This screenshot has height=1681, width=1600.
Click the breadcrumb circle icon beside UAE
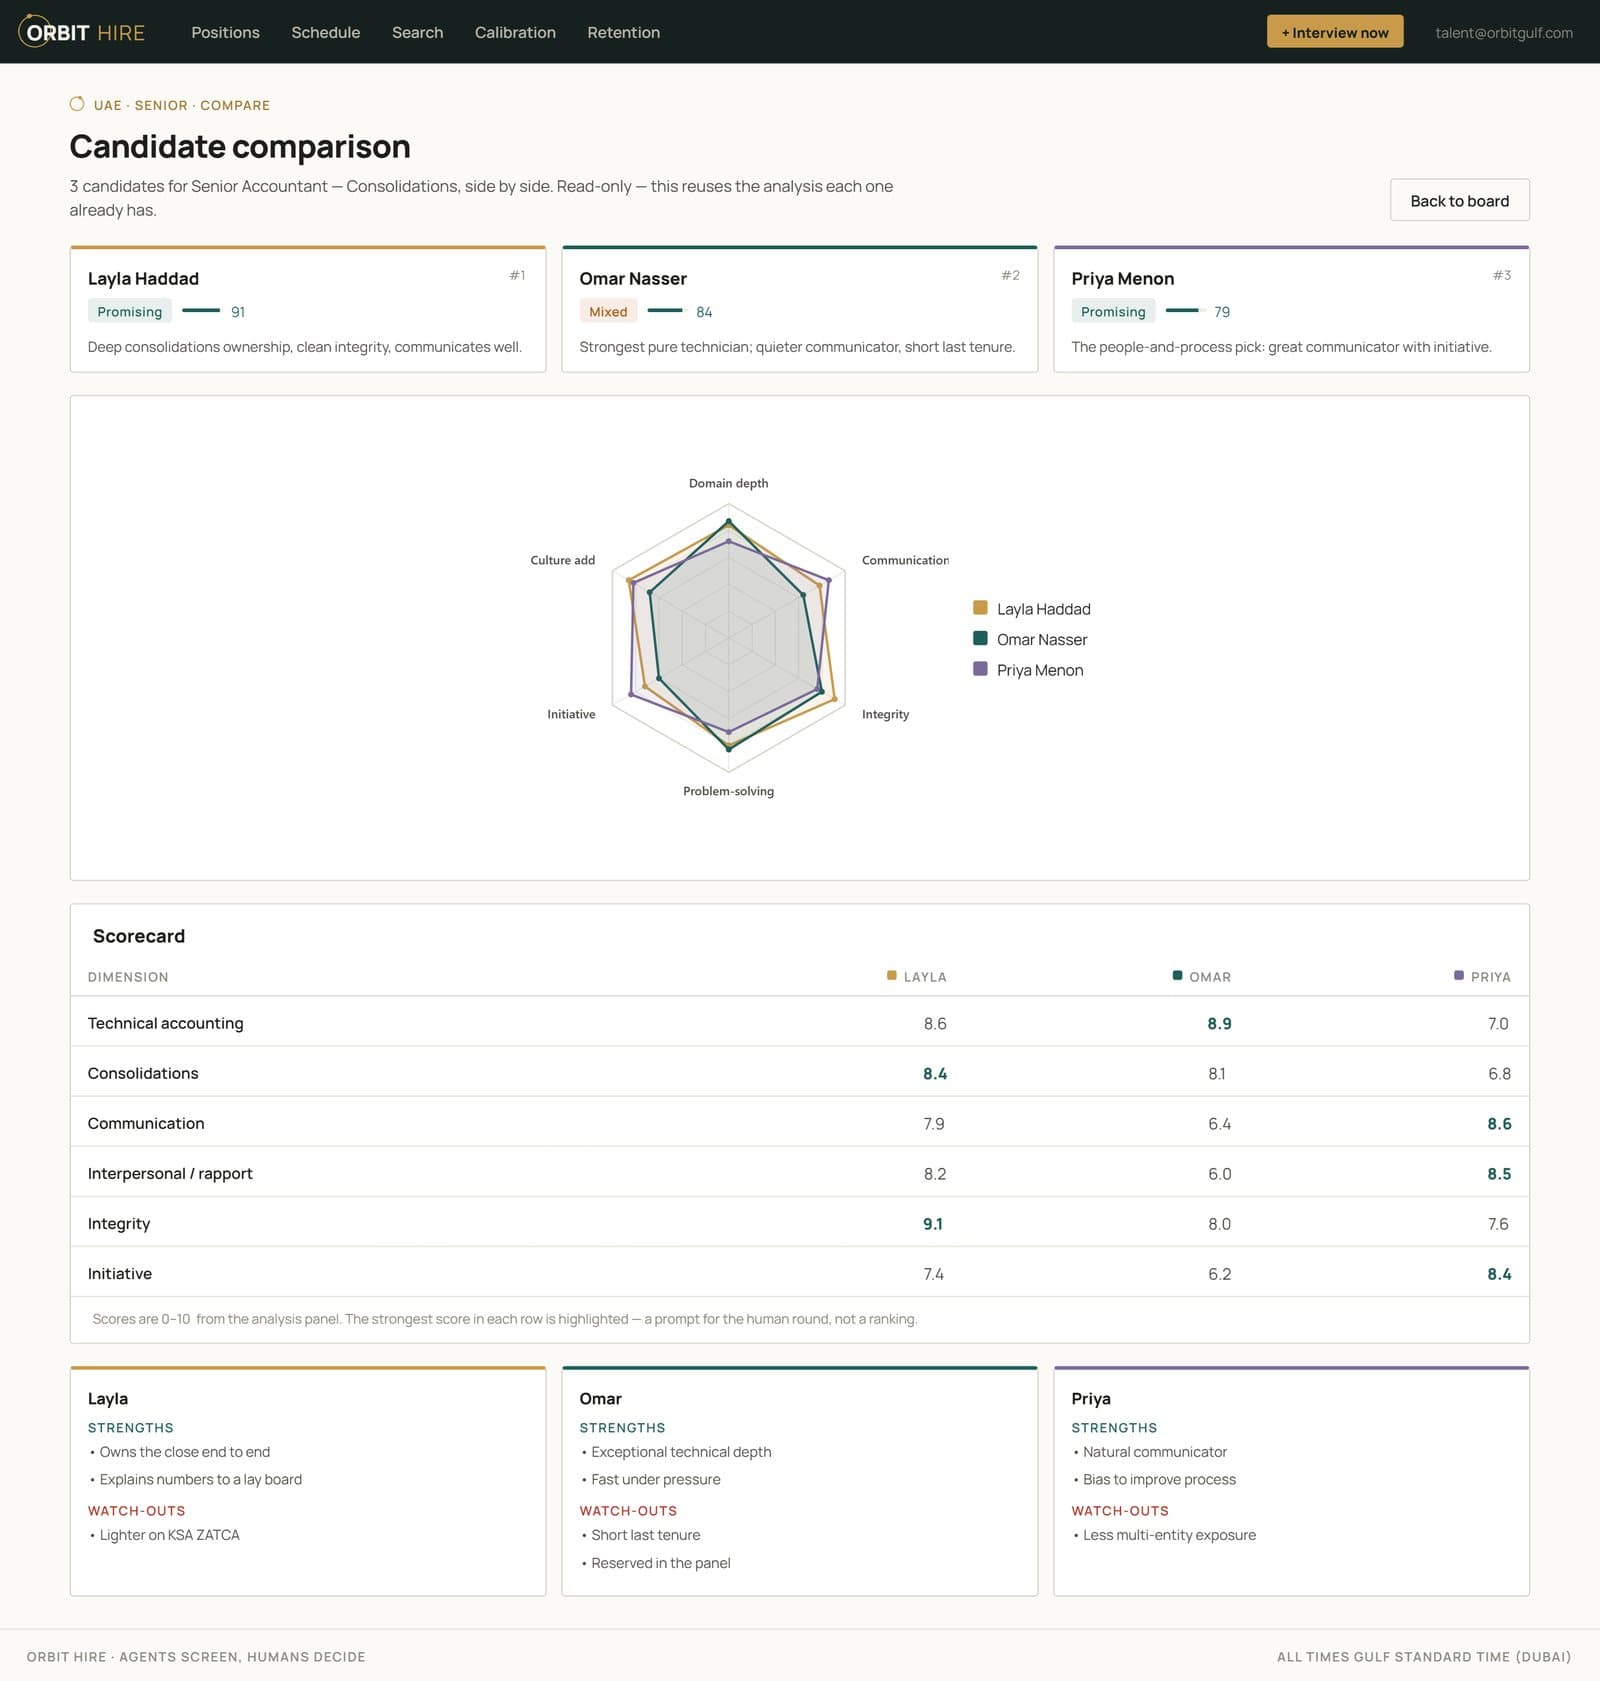click(x=77, y=104)
